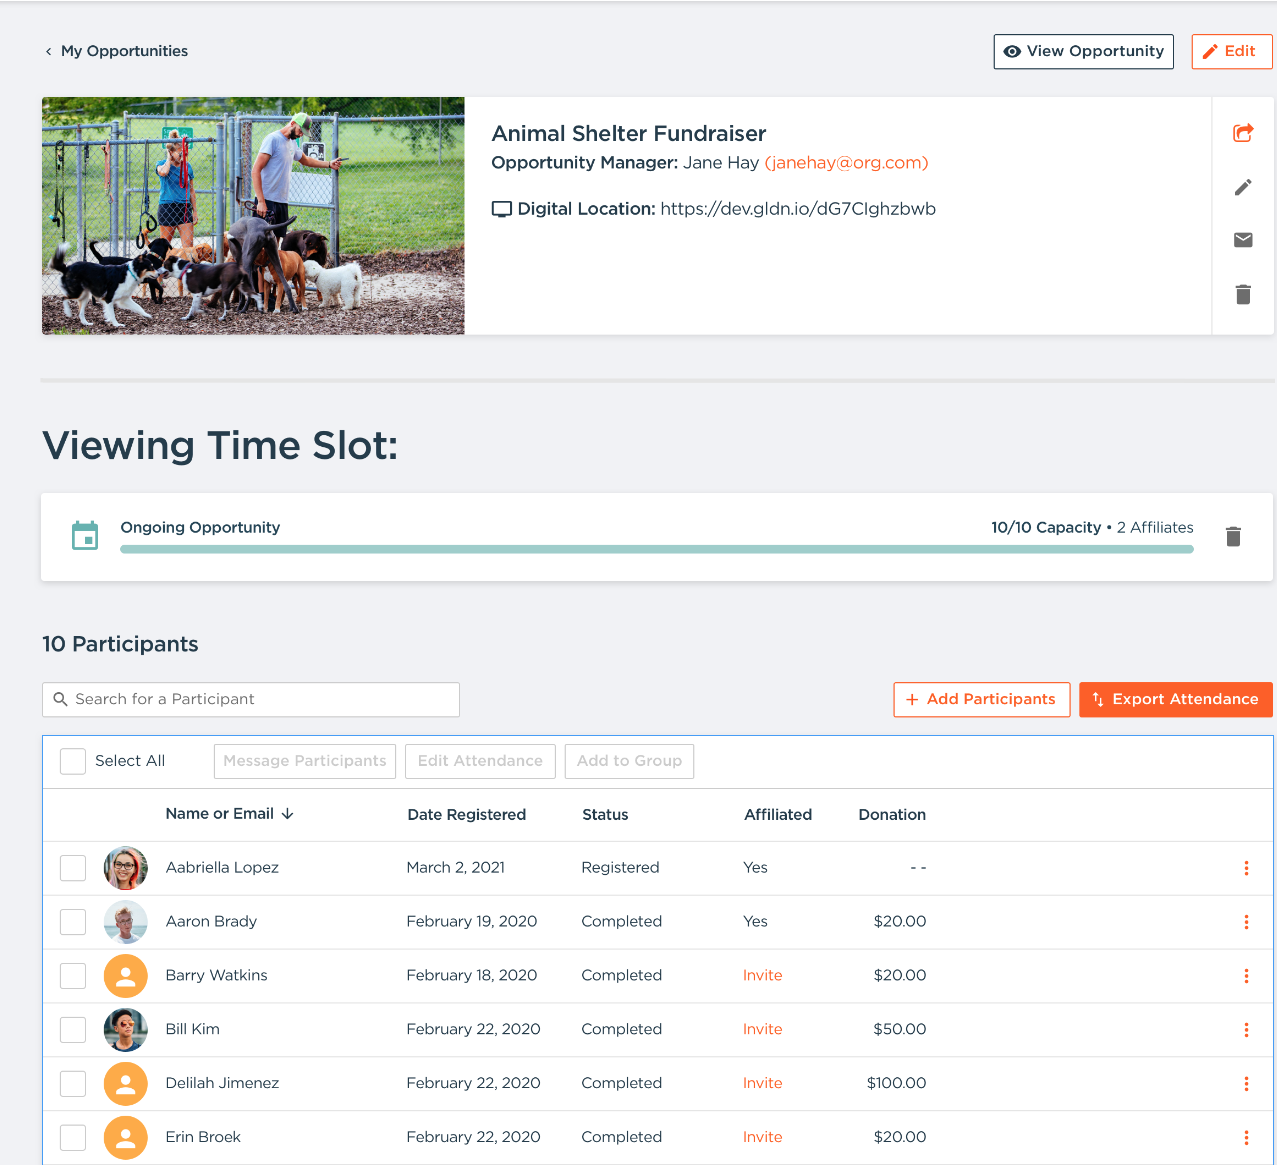The image size is (1277, 1165).
Task: Click the Edit button at top right
Action: pos(1231,51)
